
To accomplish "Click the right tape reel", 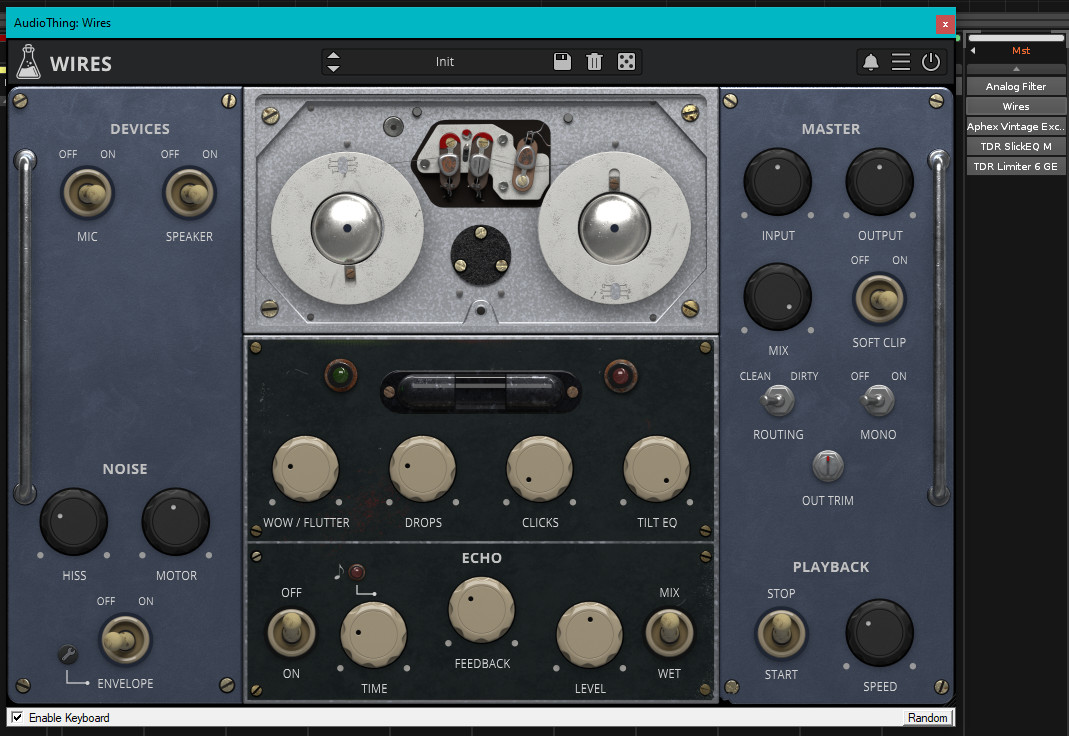I will 614,228.
